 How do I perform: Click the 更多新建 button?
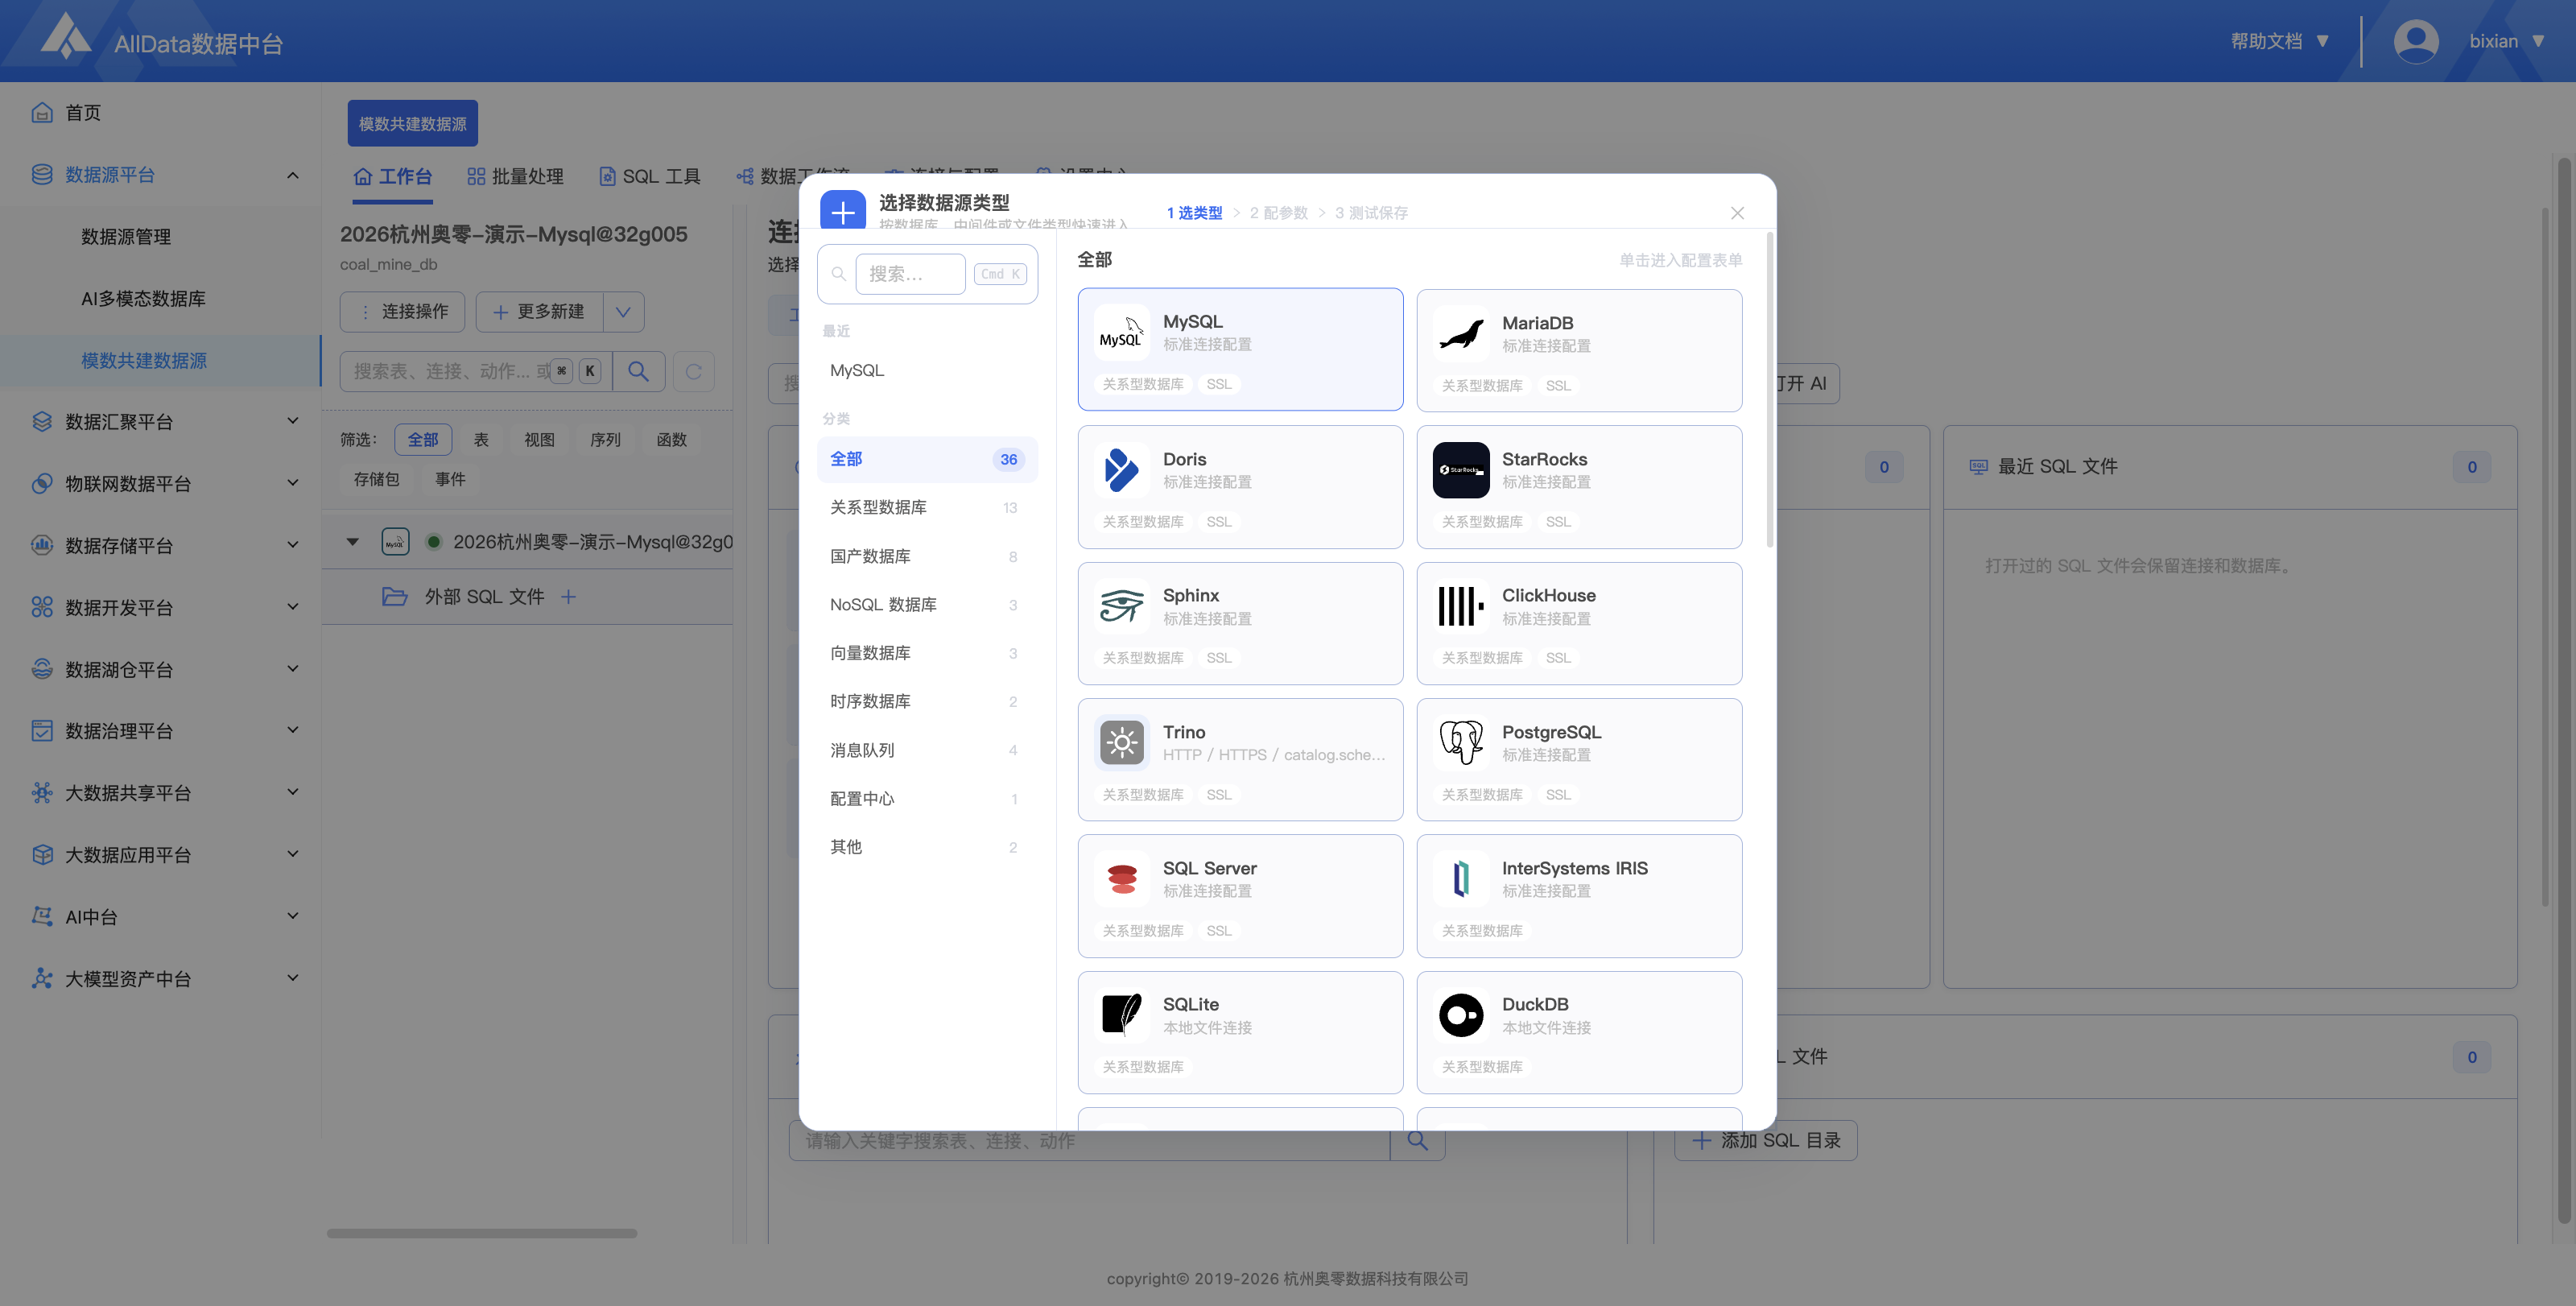pyautogui.click(x=540, y=312)
